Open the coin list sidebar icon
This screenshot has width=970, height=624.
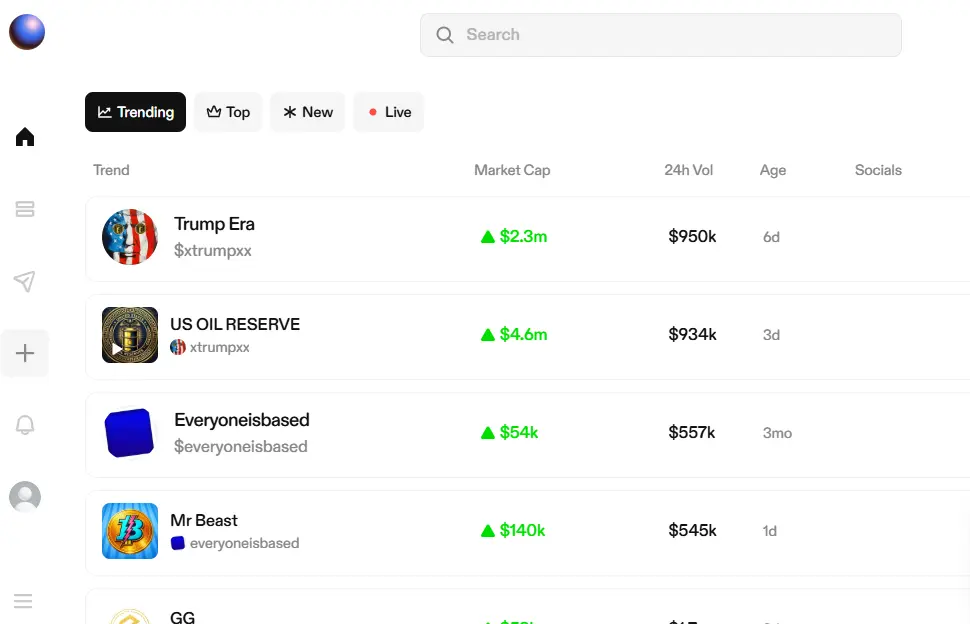pos(24,209)
